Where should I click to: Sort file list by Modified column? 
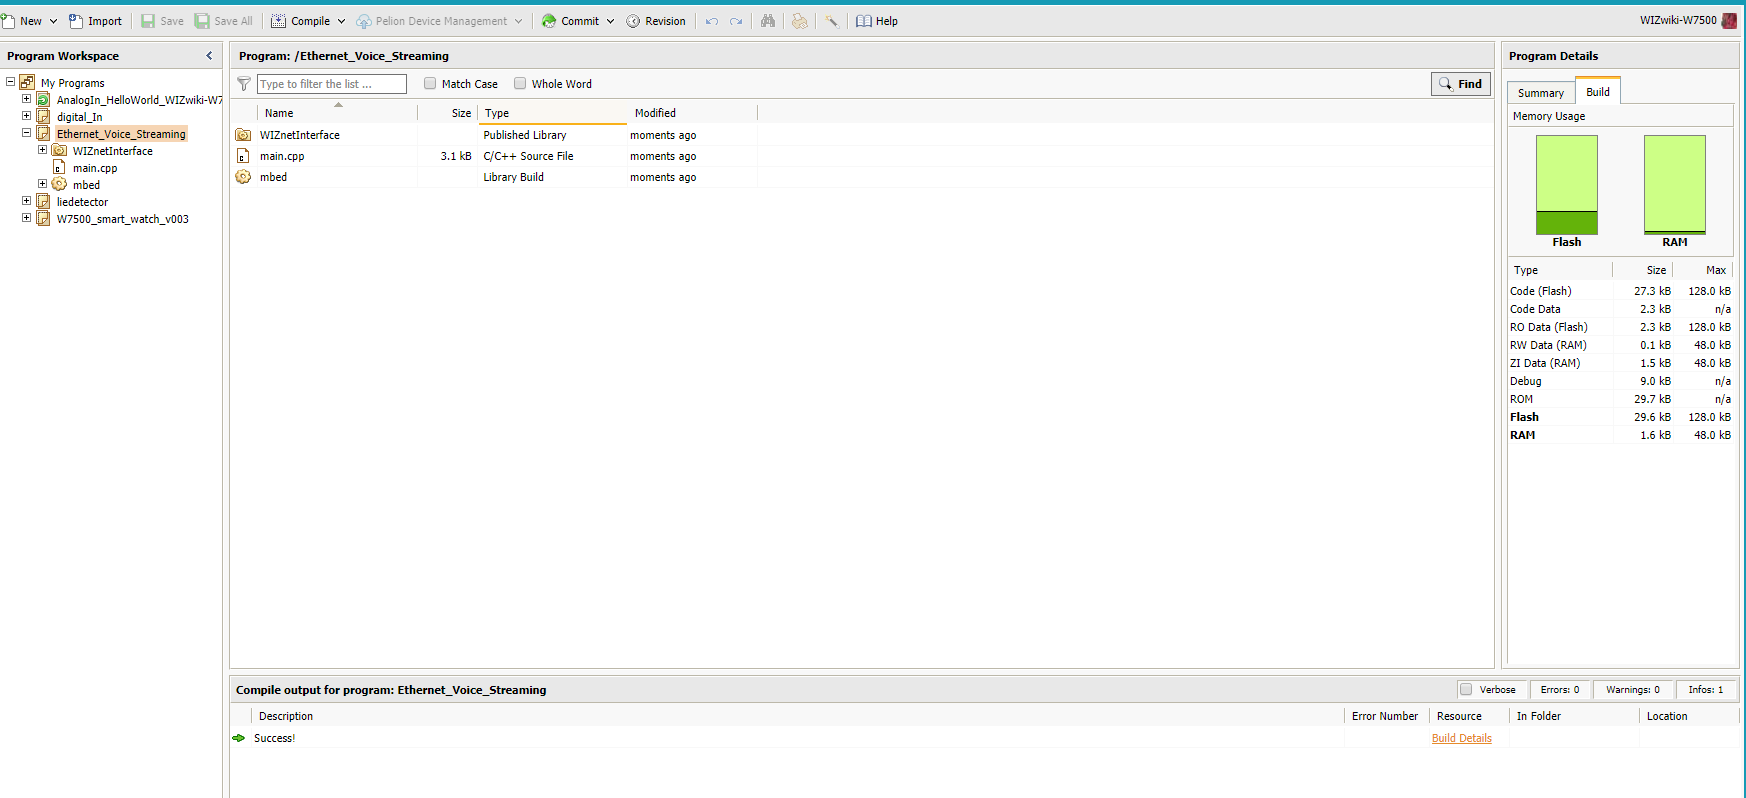pos(692,113)
